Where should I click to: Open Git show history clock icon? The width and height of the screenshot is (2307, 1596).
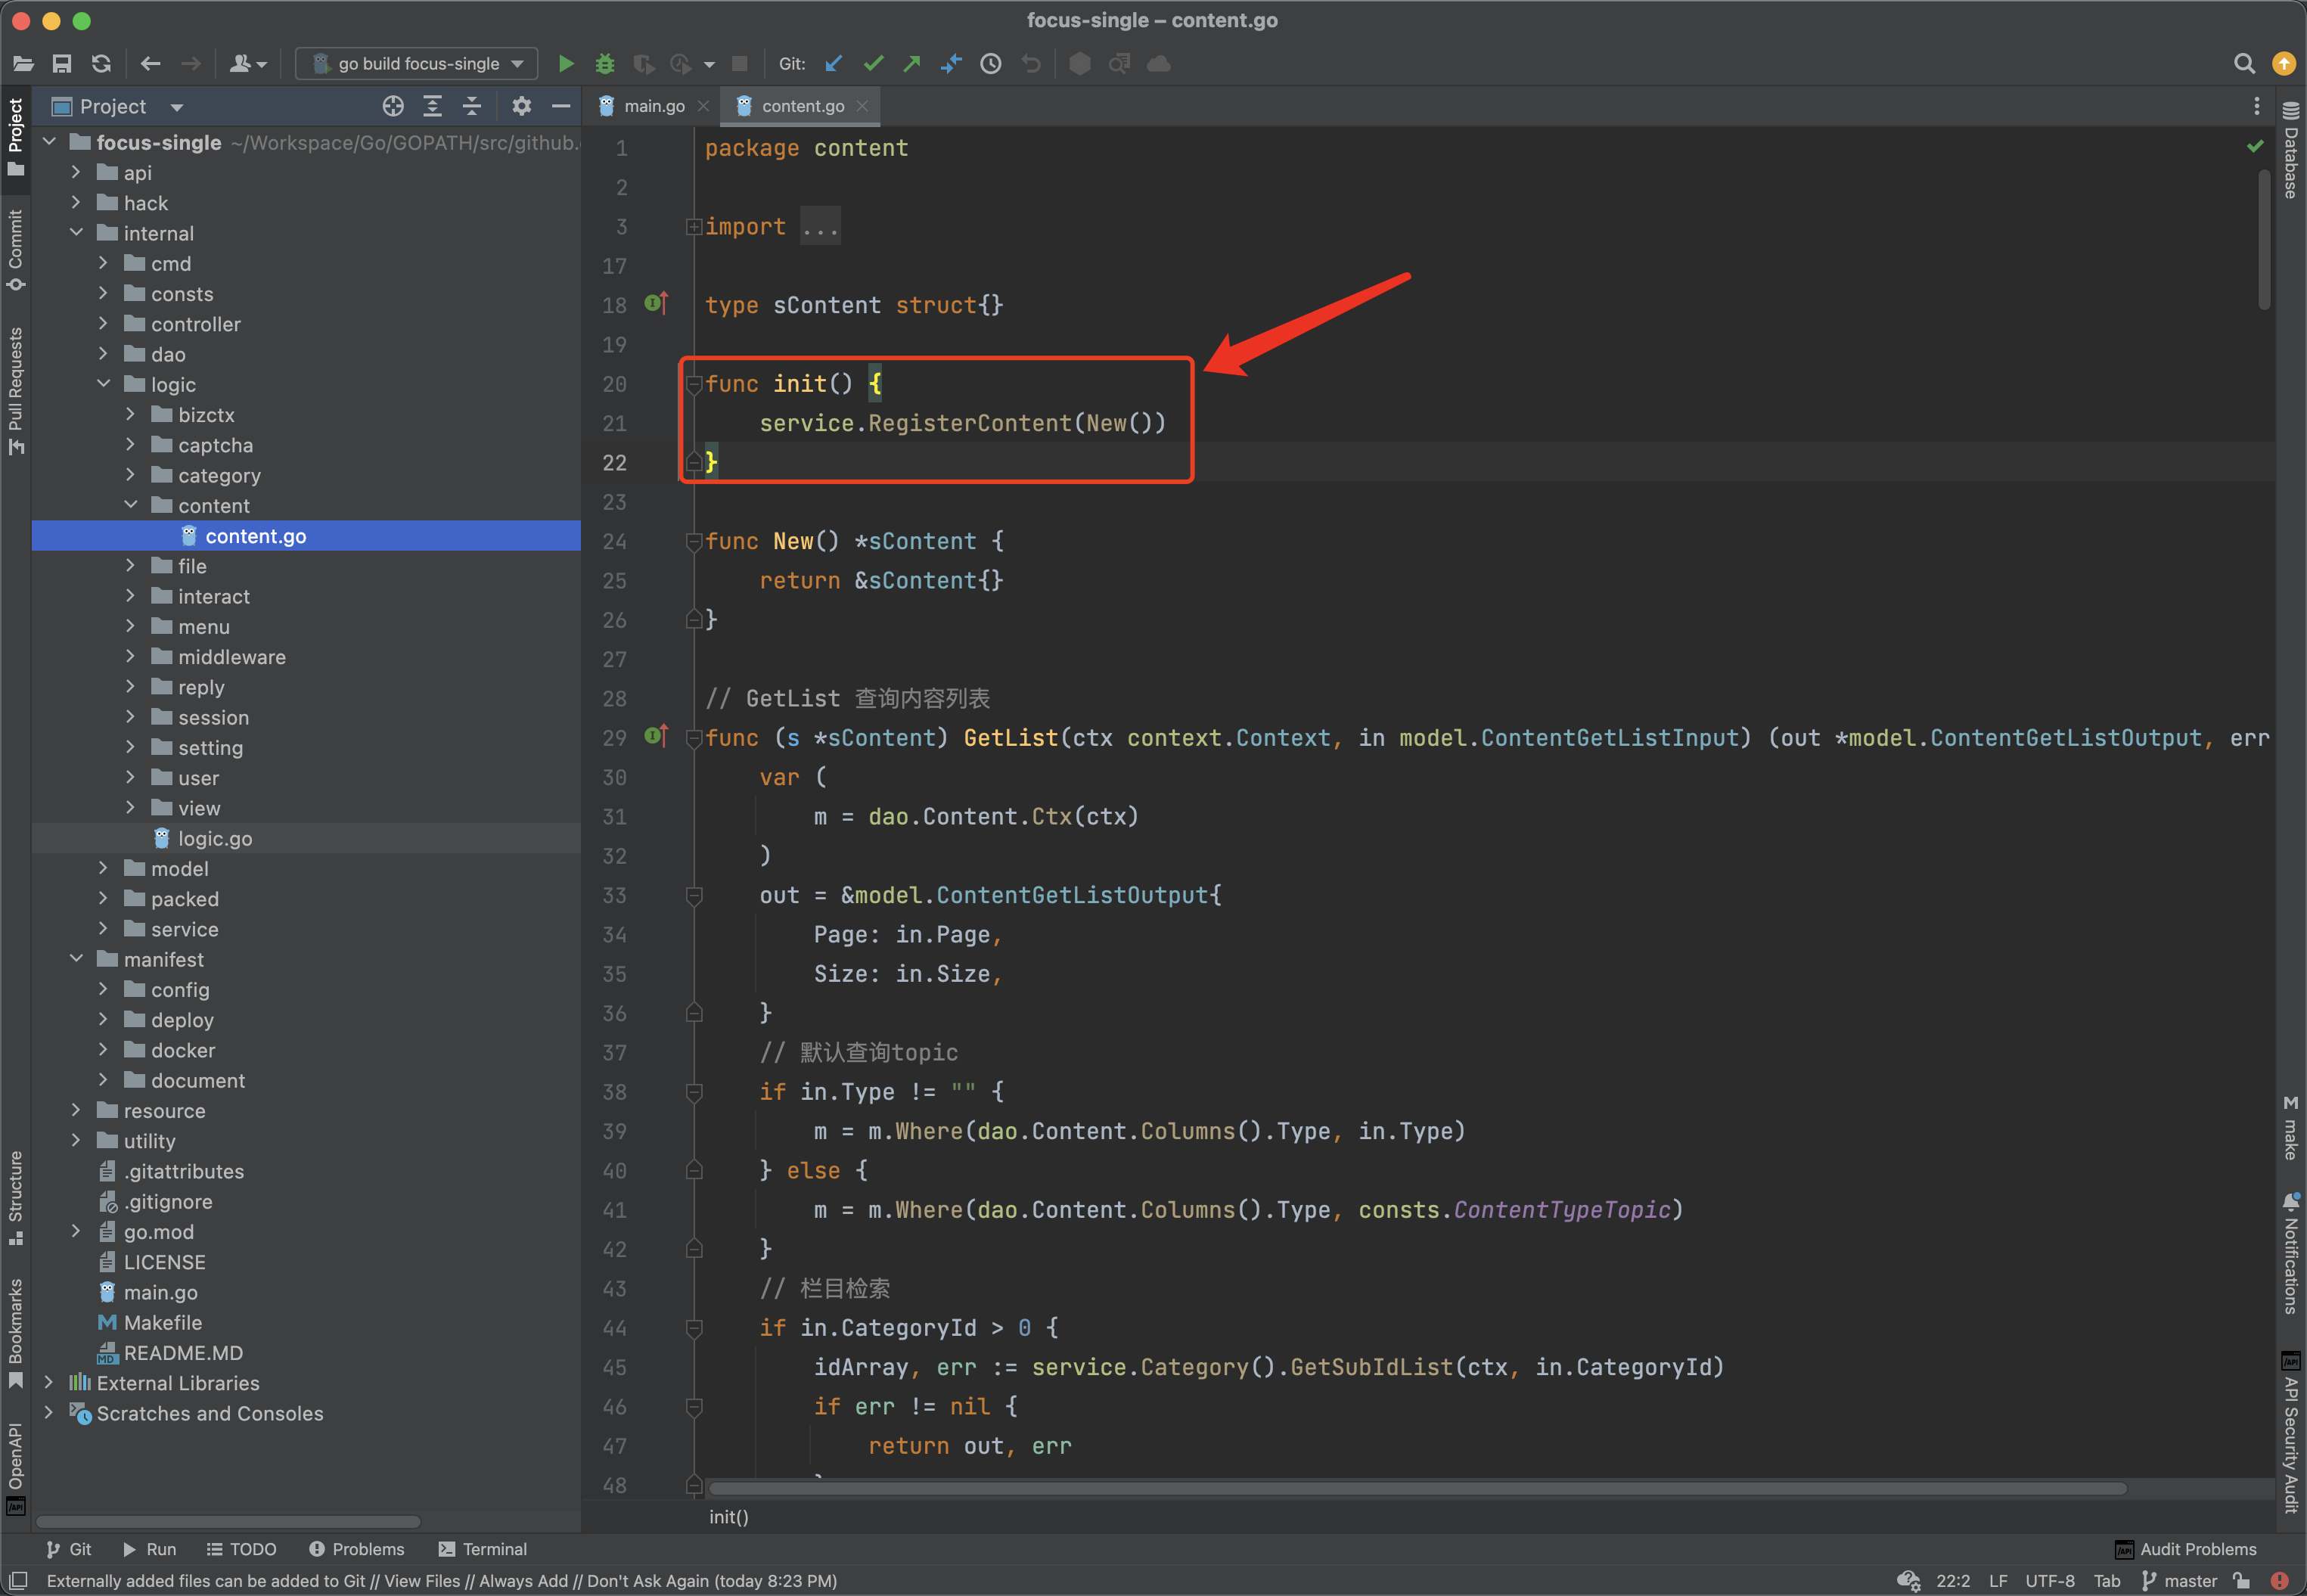[x=990, y=64]
